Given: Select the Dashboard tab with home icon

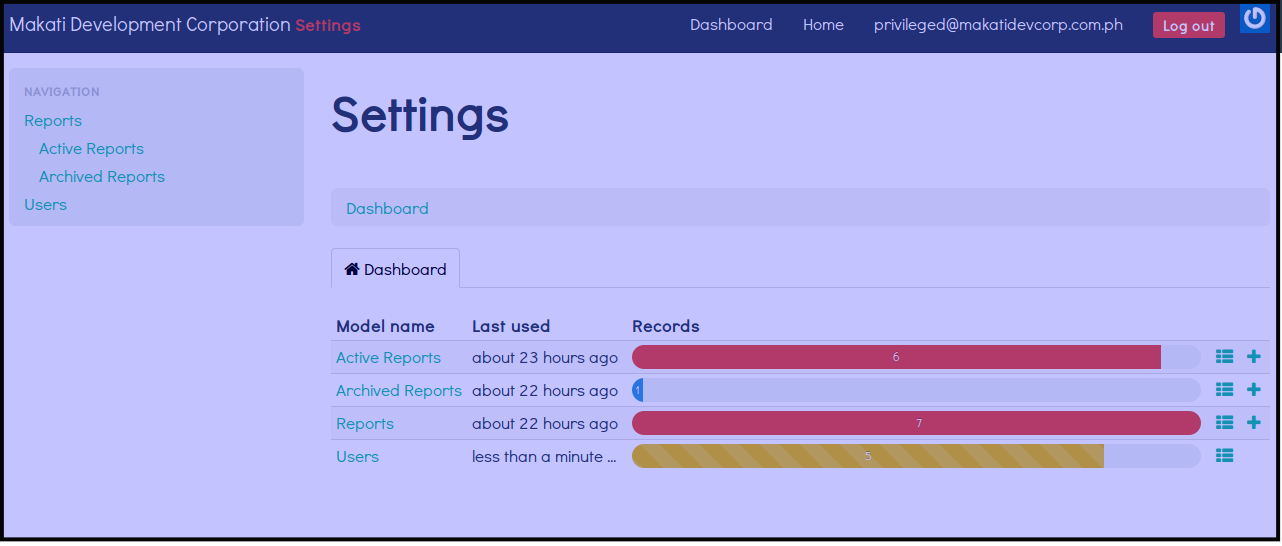Looking at the screenshot, I should tap(396, 269).
